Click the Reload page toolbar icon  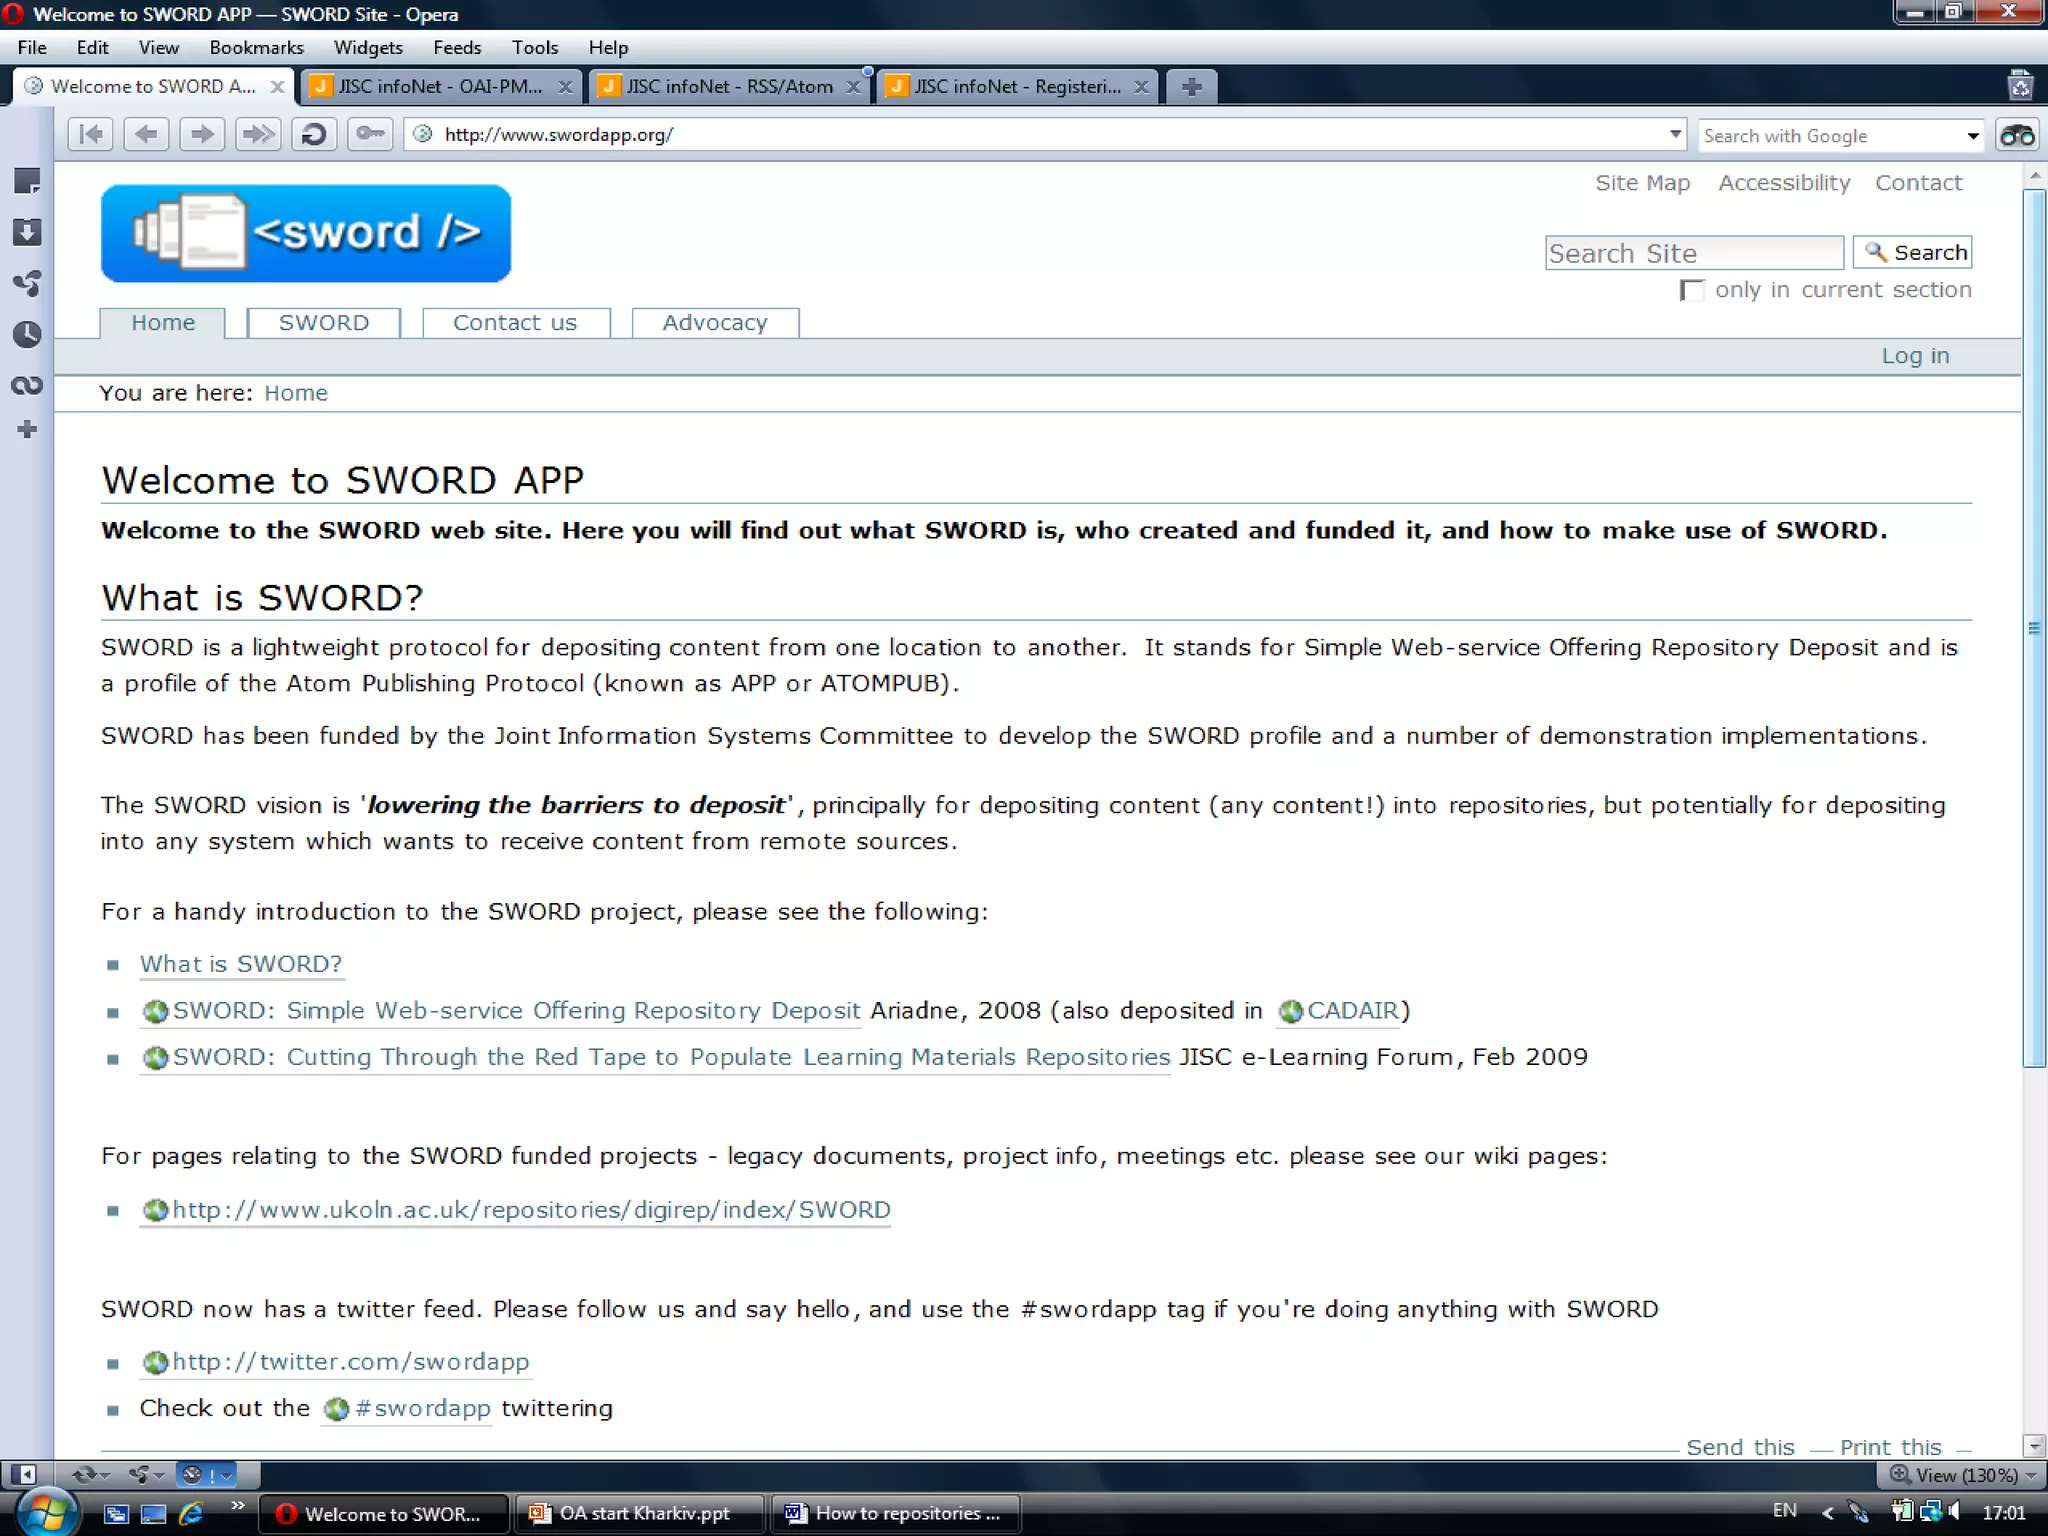314,134
